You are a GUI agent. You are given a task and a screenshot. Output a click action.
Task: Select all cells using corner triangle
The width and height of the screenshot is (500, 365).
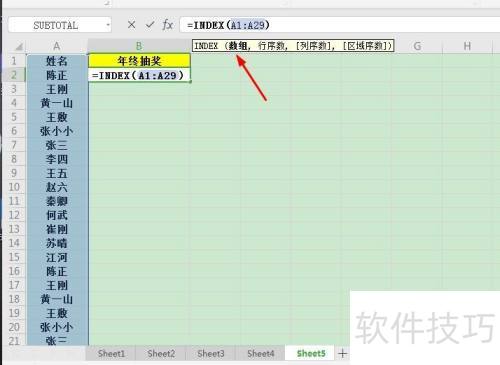click(x=19, y=47)
